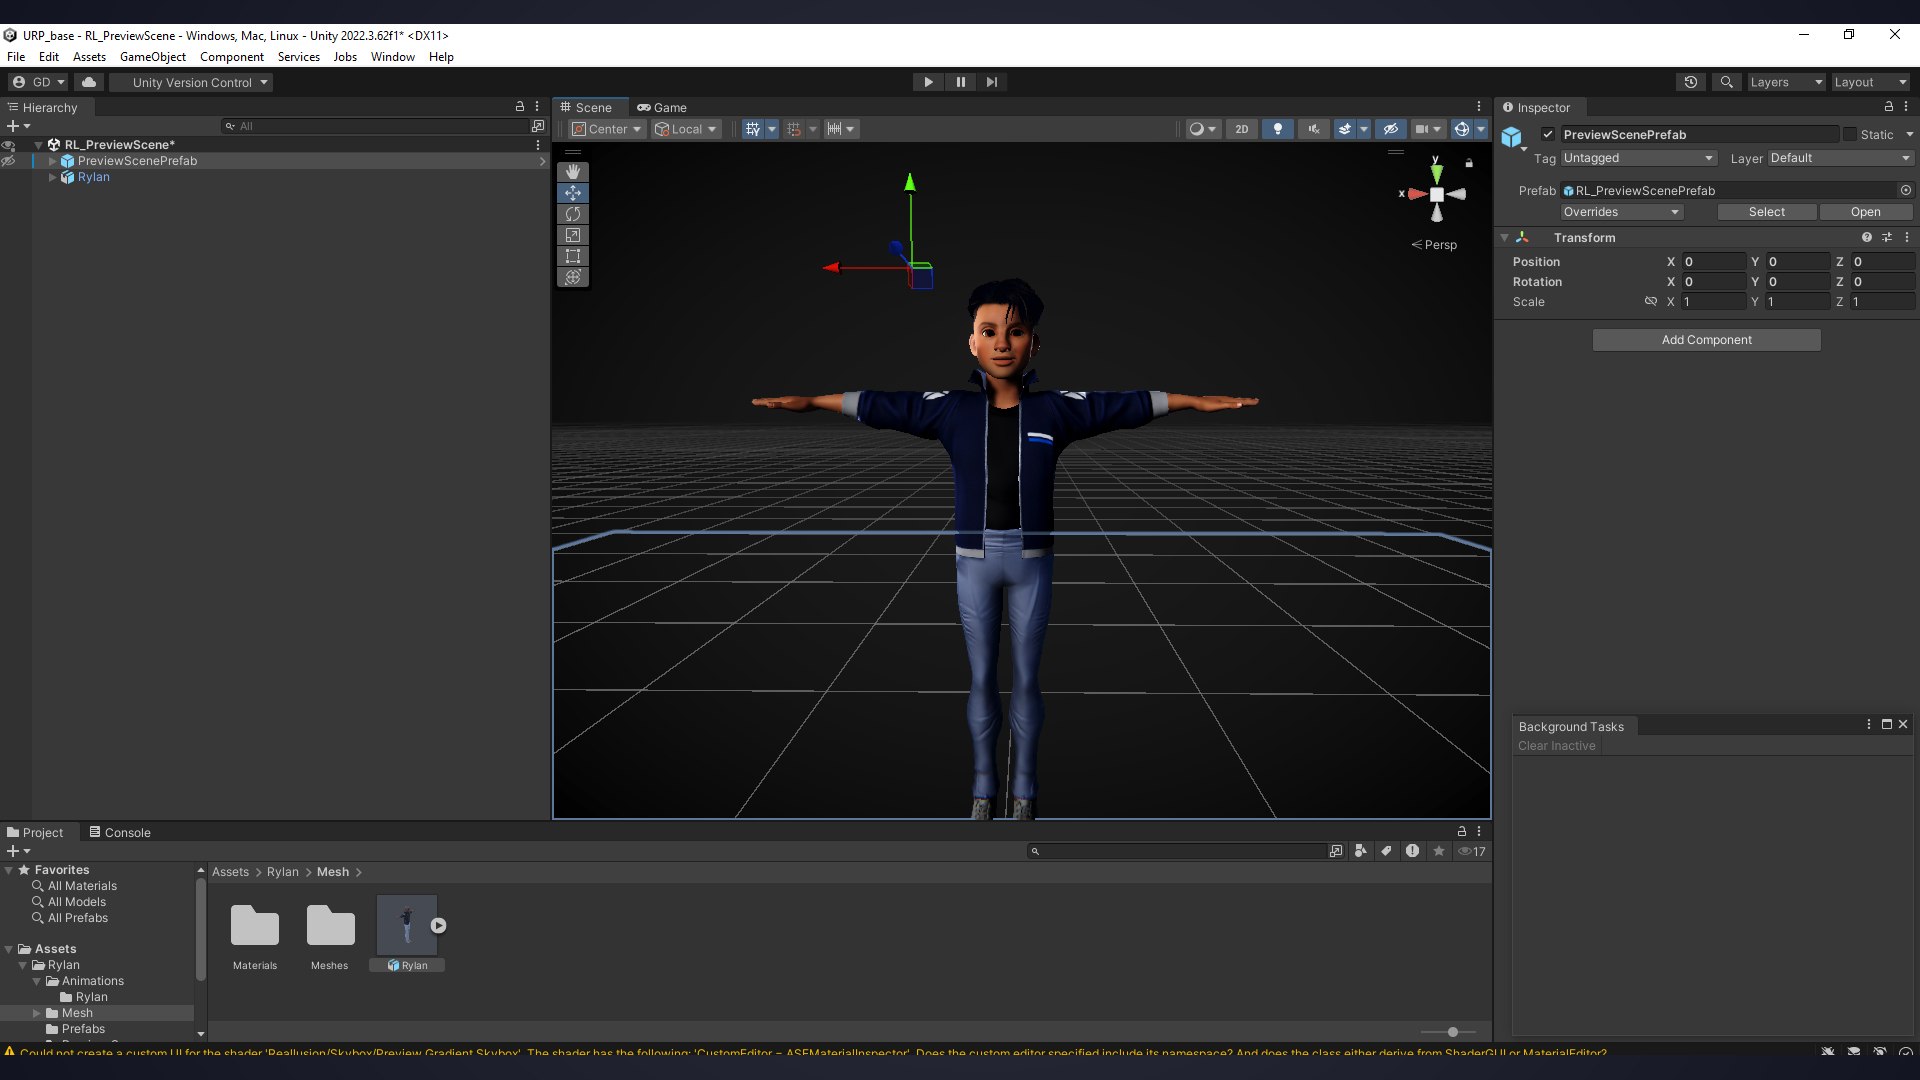Select the Move tool
This screenshot has height=1080, width=1920.
coord(573,193)
